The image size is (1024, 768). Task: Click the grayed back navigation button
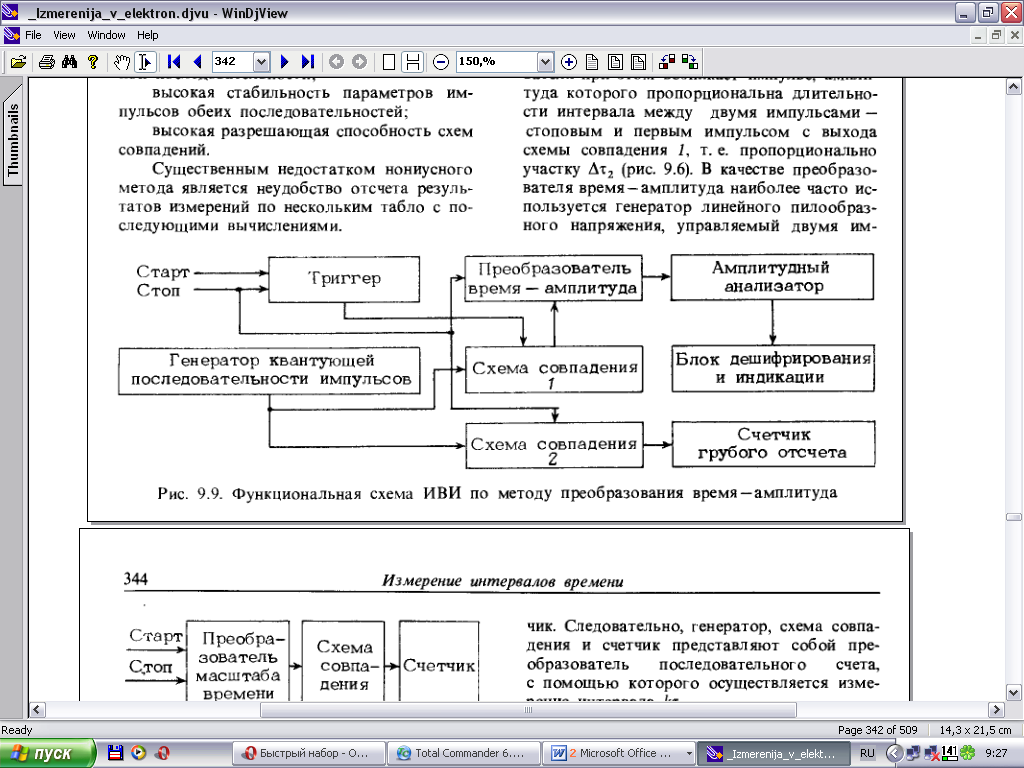(x=336, y=61)
